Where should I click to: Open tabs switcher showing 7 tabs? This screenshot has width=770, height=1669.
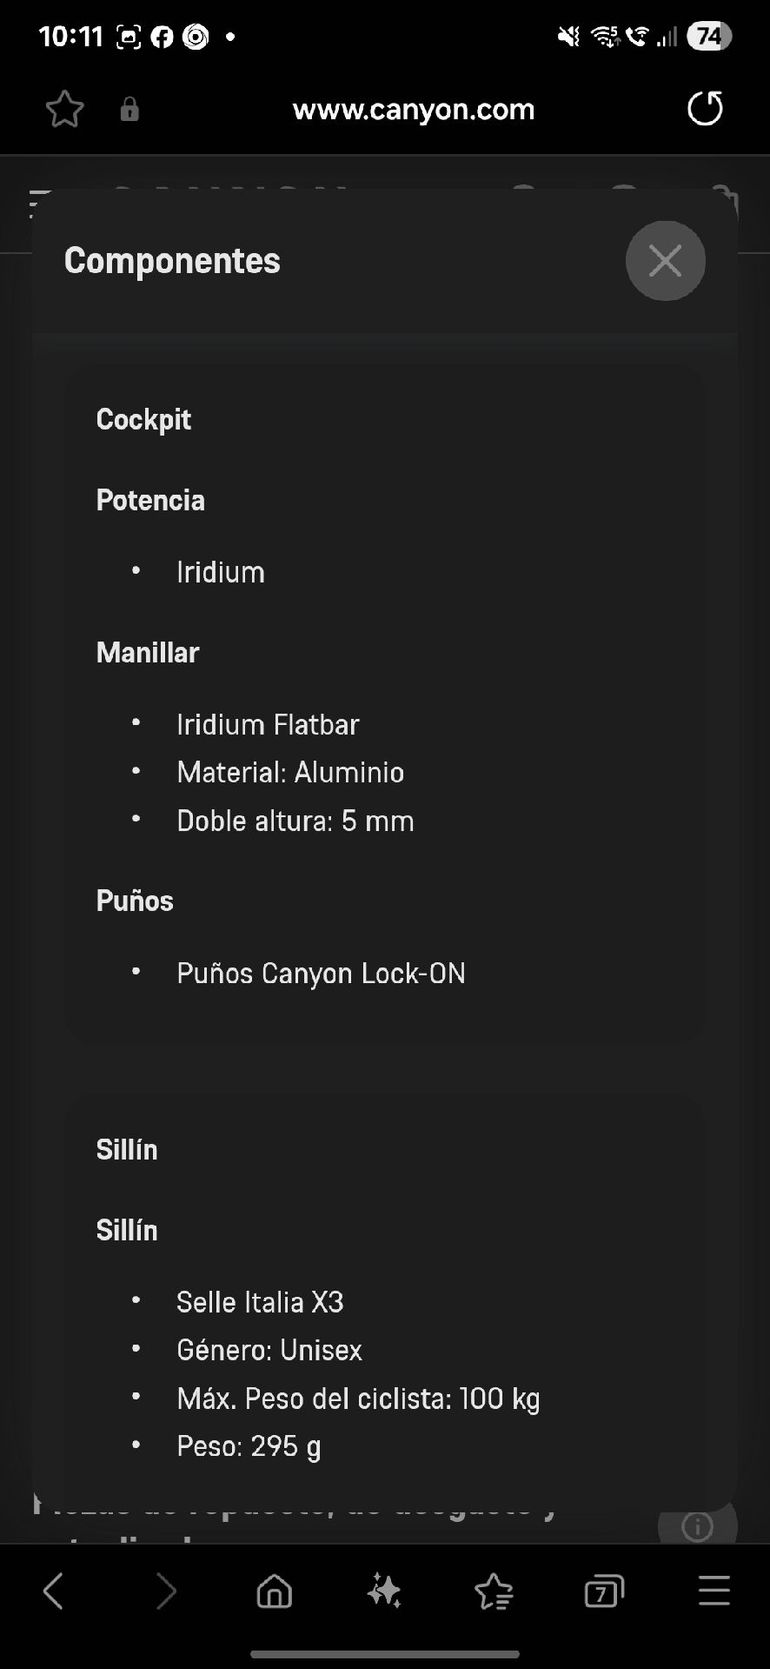pos(603,1590)
